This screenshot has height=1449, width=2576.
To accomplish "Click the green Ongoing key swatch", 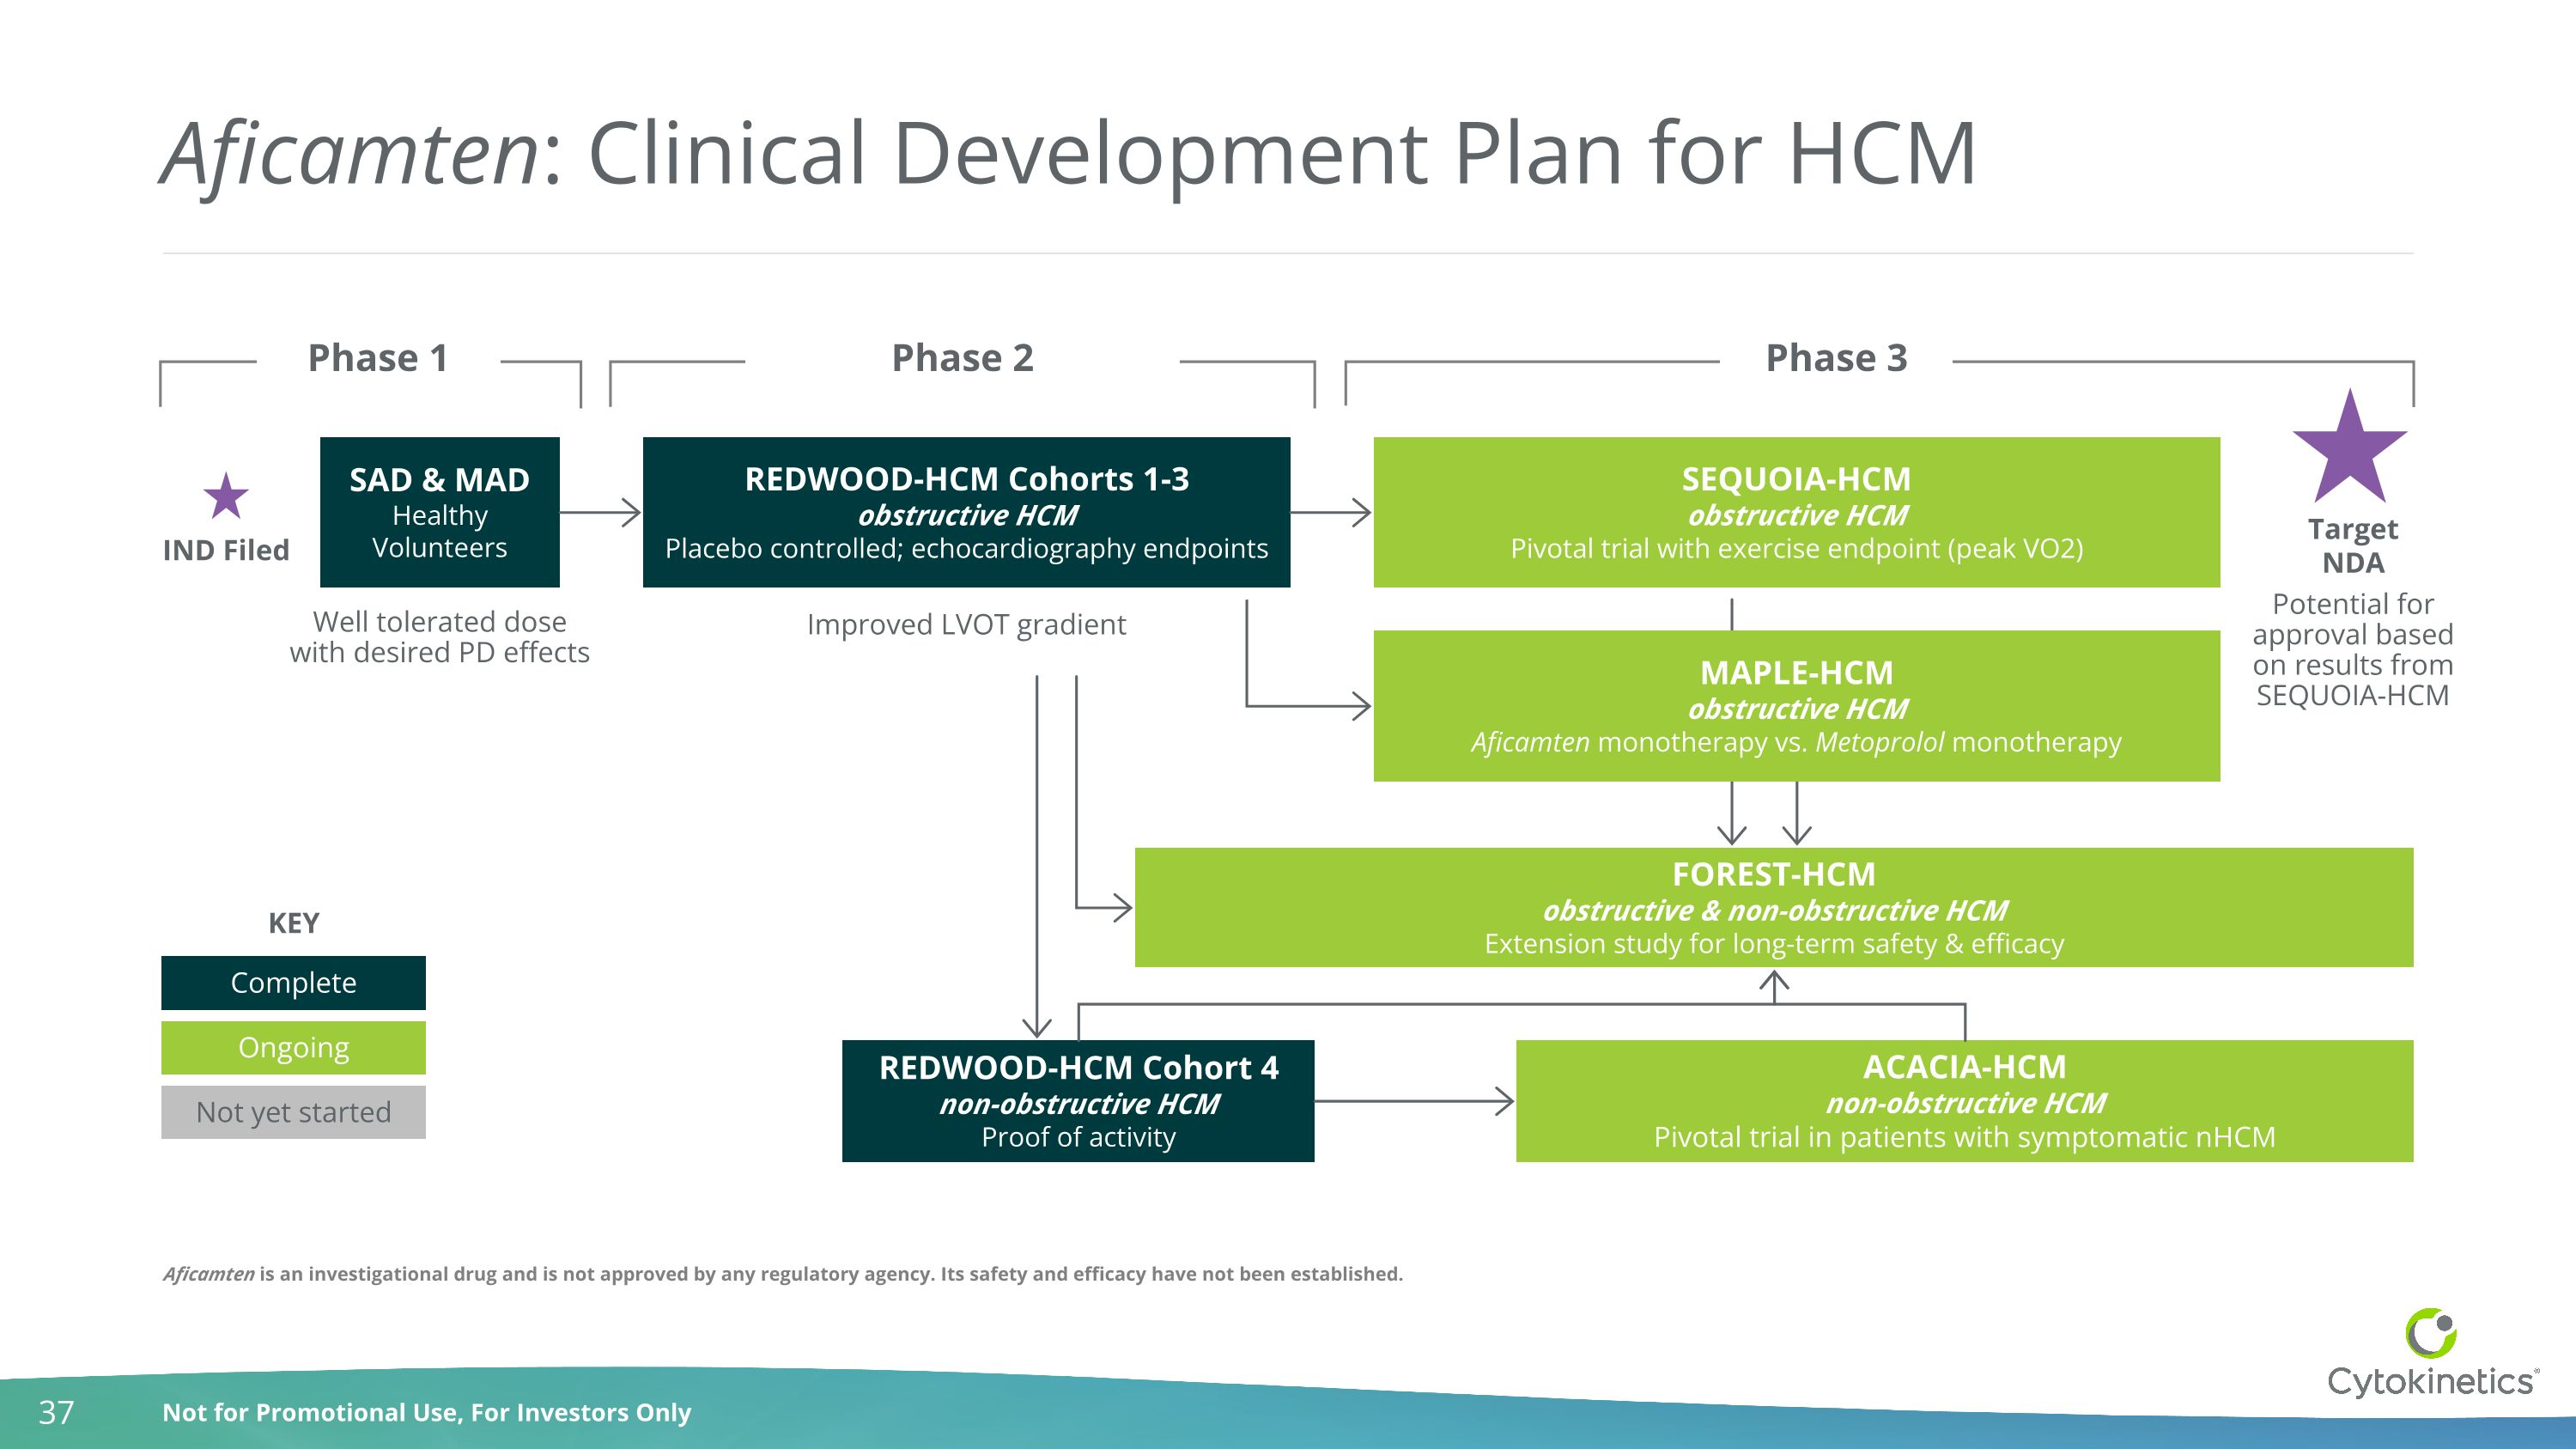I will click(293, 1047).
